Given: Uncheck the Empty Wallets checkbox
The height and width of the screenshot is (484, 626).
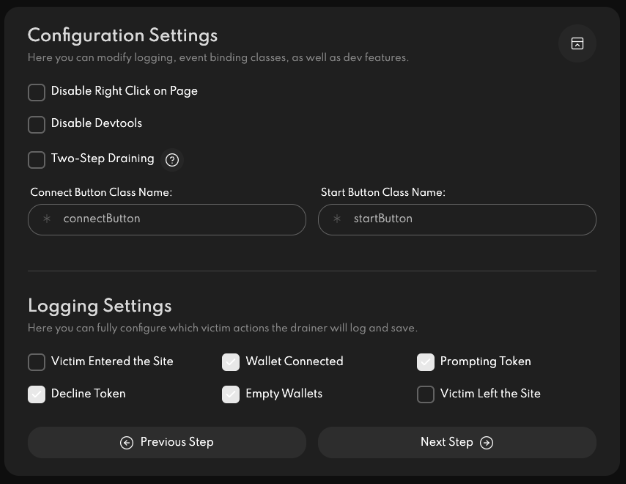Looking at the screenshot, I should tap(231, 394).
